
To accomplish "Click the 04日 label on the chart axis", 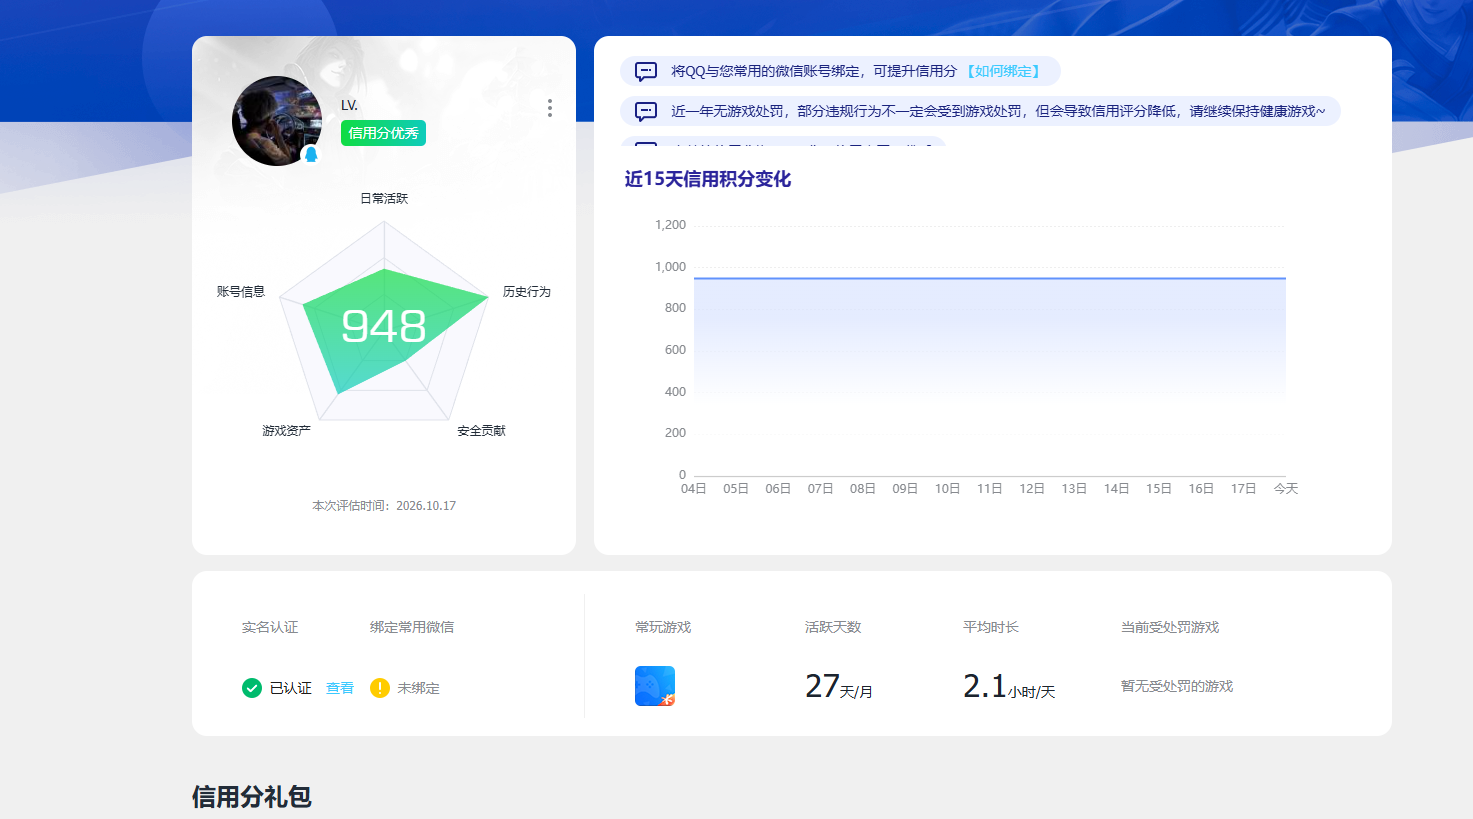I will click(x=693, y=489).
